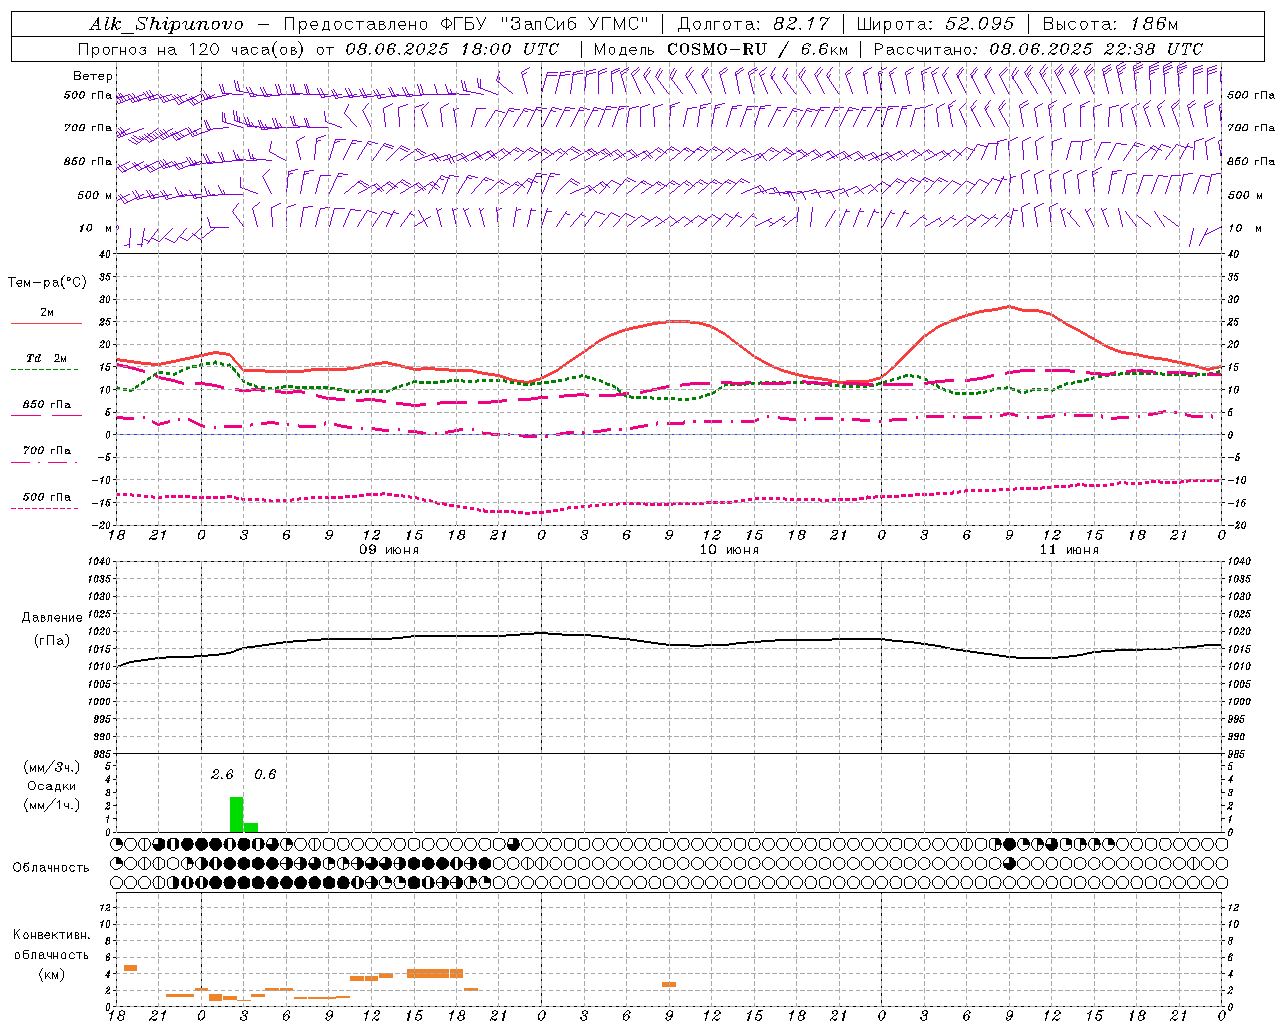This screenshot has height=1024, width=1280.
Task: Click the '(гПа)' unit label under Давление
Action: coord(52,640)
